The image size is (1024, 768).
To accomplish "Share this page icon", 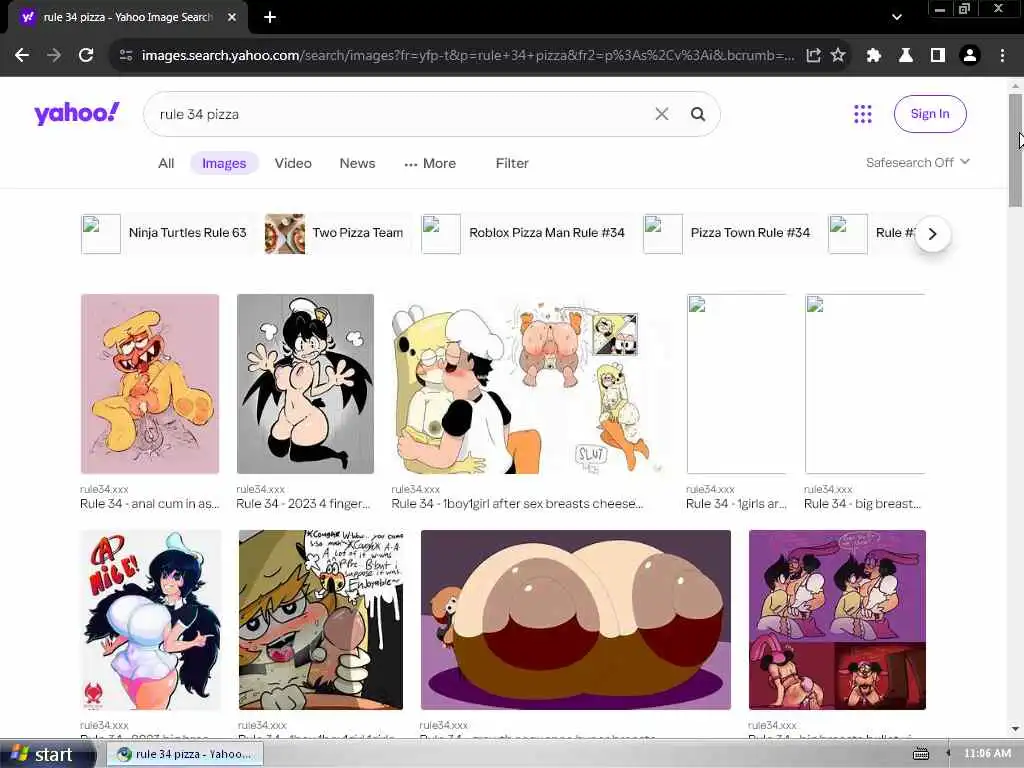I will click(x=813, y=56).
